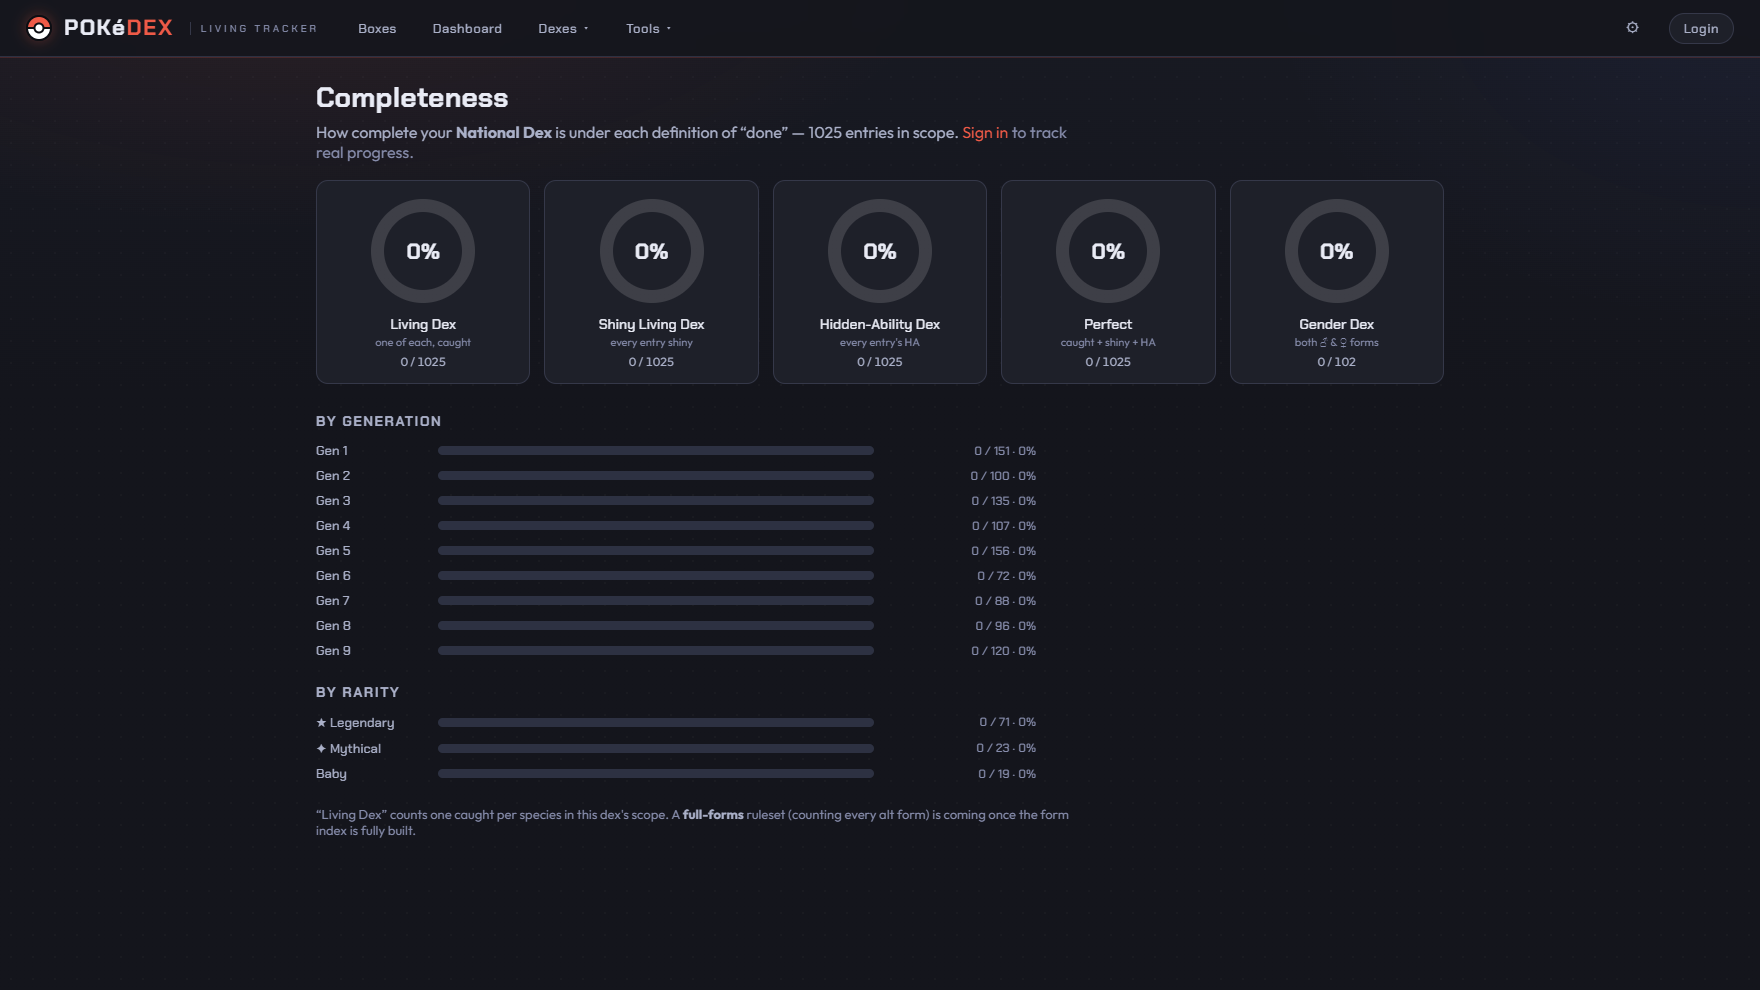Click the Shiny Living Dex progress ring
This screenshot has width=1760, height=990.
tap(651, 251)
